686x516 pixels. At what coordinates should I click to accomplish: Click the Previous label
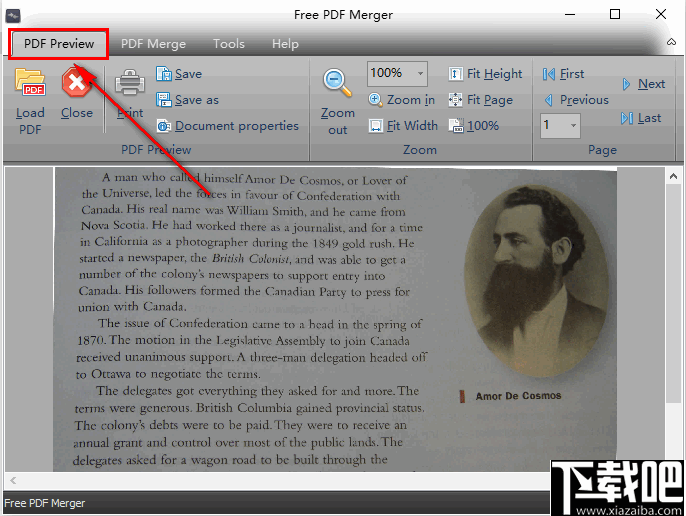click(x=584, y=100)
